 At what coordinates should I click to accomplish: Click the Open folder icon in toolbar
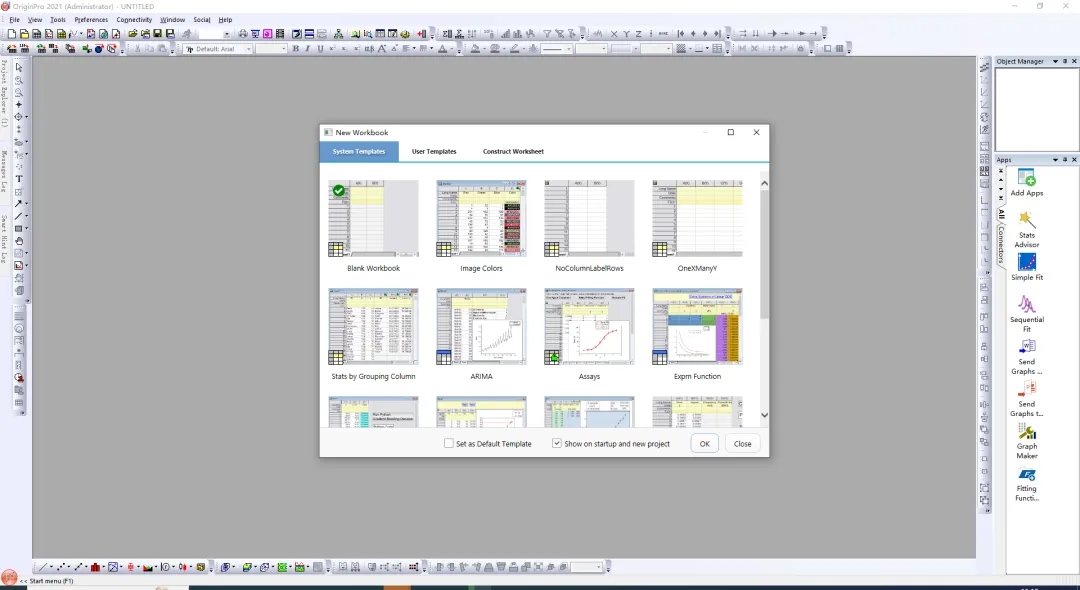132,34
